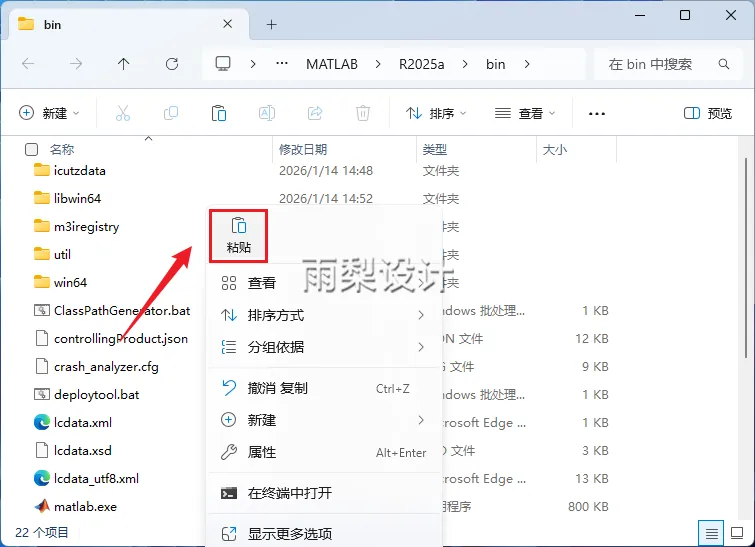Choose Undo Copy in context menu
Screen dimensions: 755x547
tap(325, 388)
